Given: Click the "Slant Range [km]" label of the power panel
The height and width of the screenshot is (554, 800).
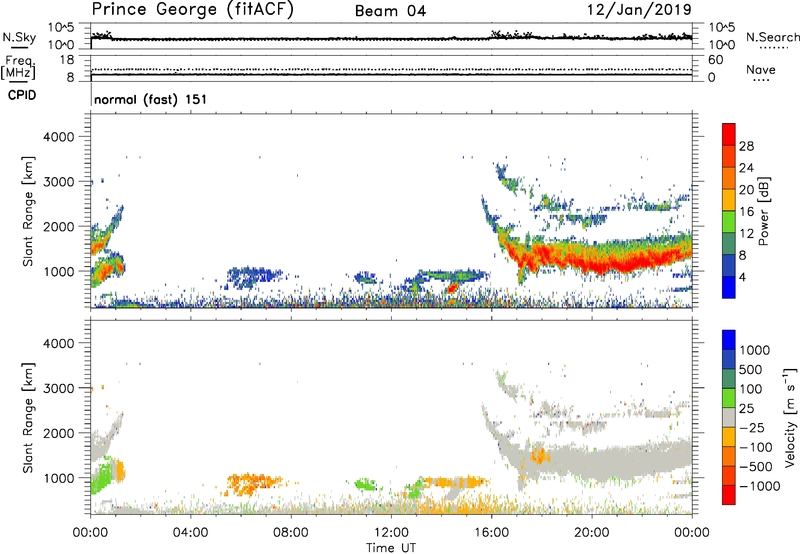Looking at the screenshot, I should [x=28, y=211].
